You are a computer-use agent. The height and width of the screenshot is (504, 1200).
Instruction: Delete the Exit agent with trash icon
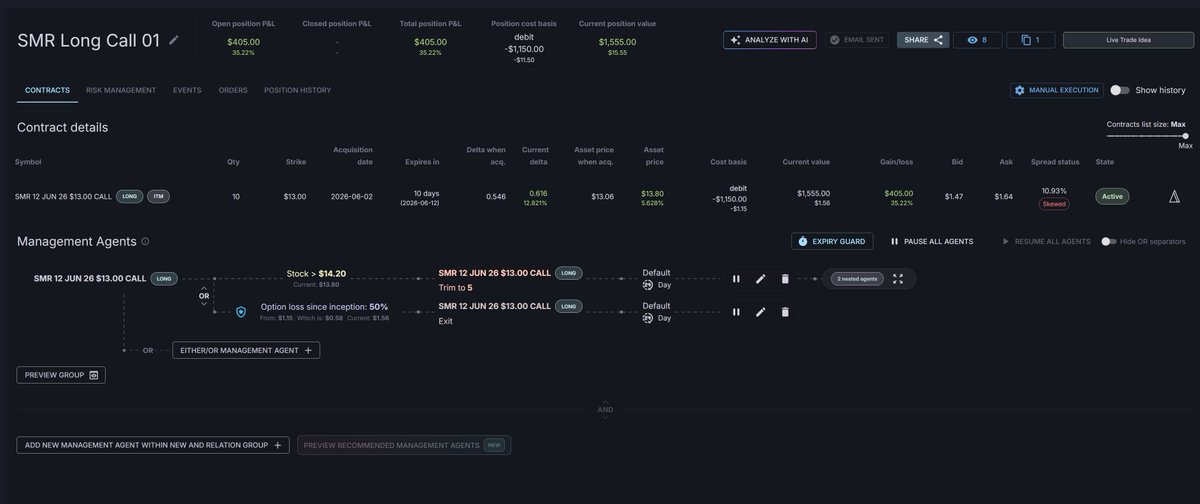[785, 312]
